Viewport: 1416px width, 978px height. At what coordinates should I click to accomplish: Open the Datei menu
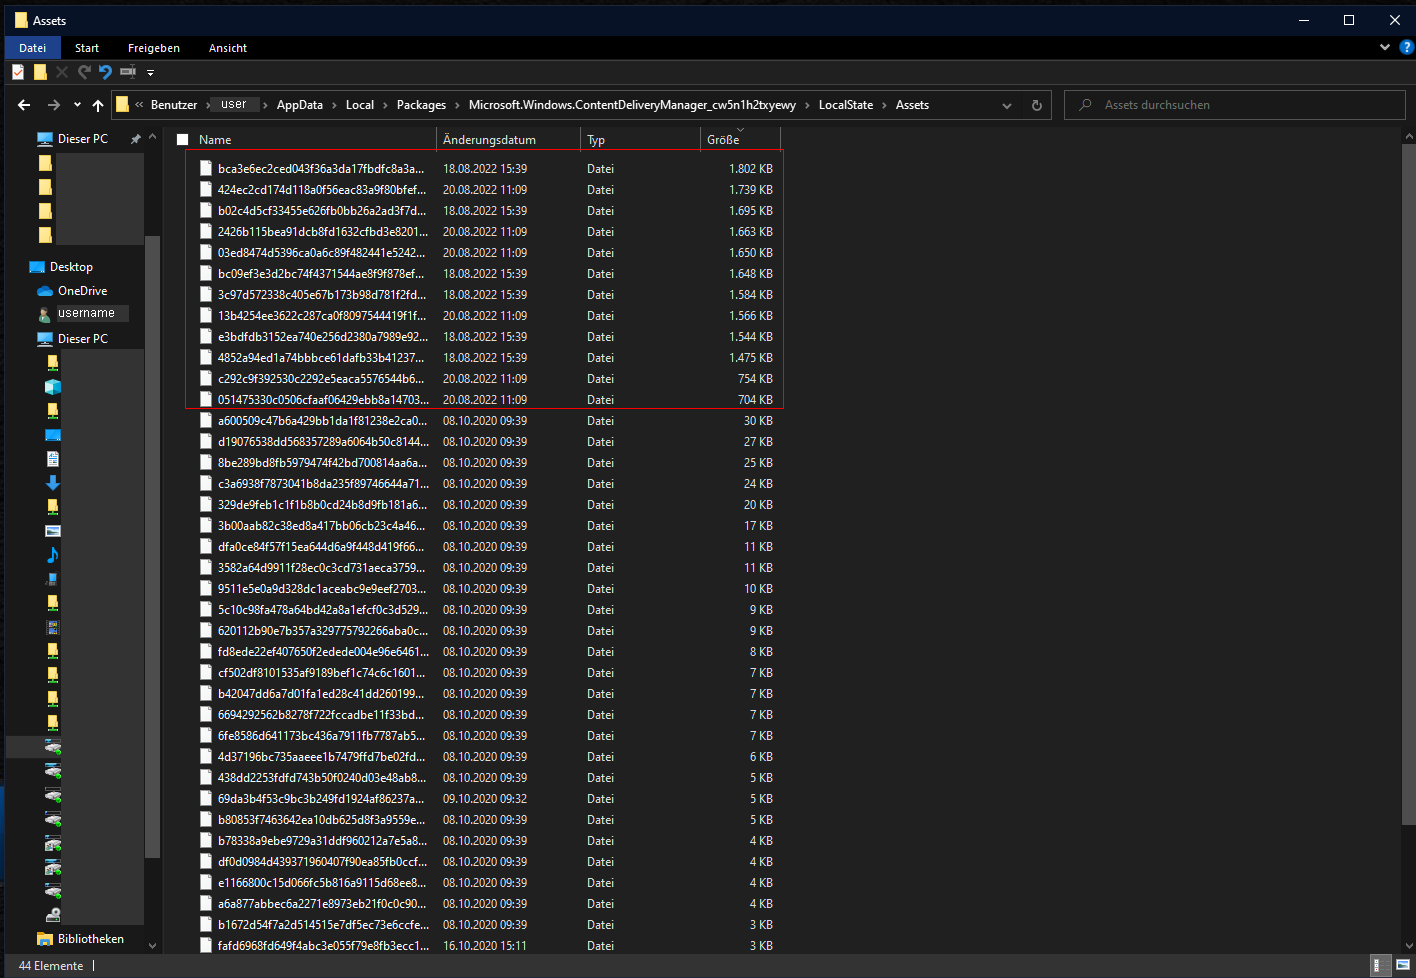pyautogui.click(x=32, y=48)
